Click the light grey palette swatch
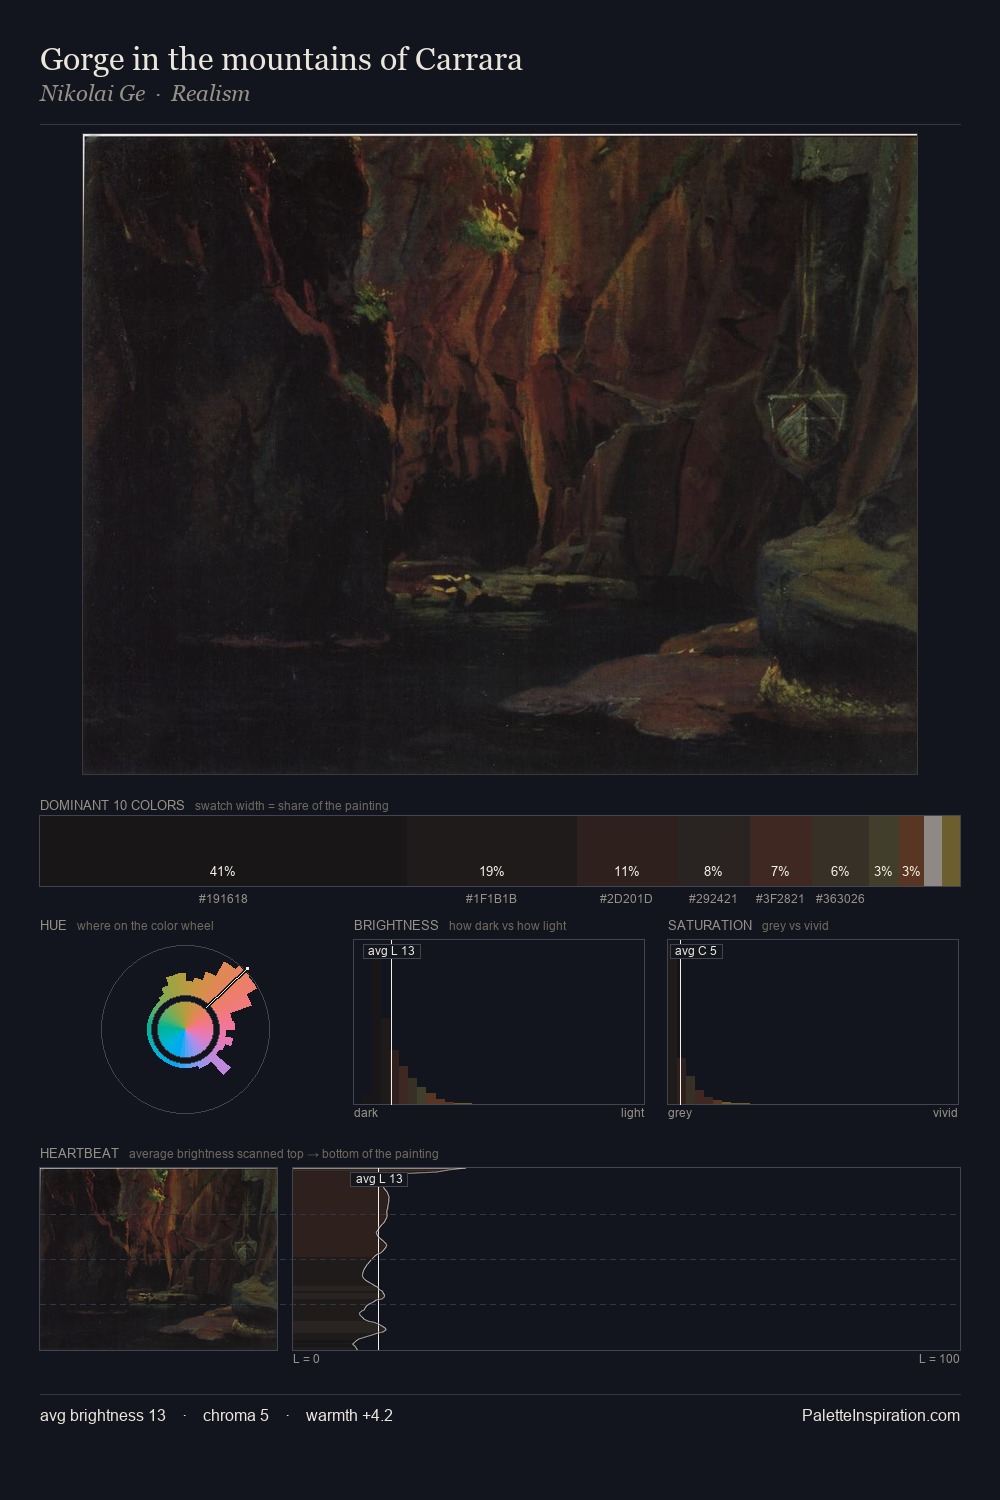This screenshot has width=1000, height=1500. coord(933,851)
